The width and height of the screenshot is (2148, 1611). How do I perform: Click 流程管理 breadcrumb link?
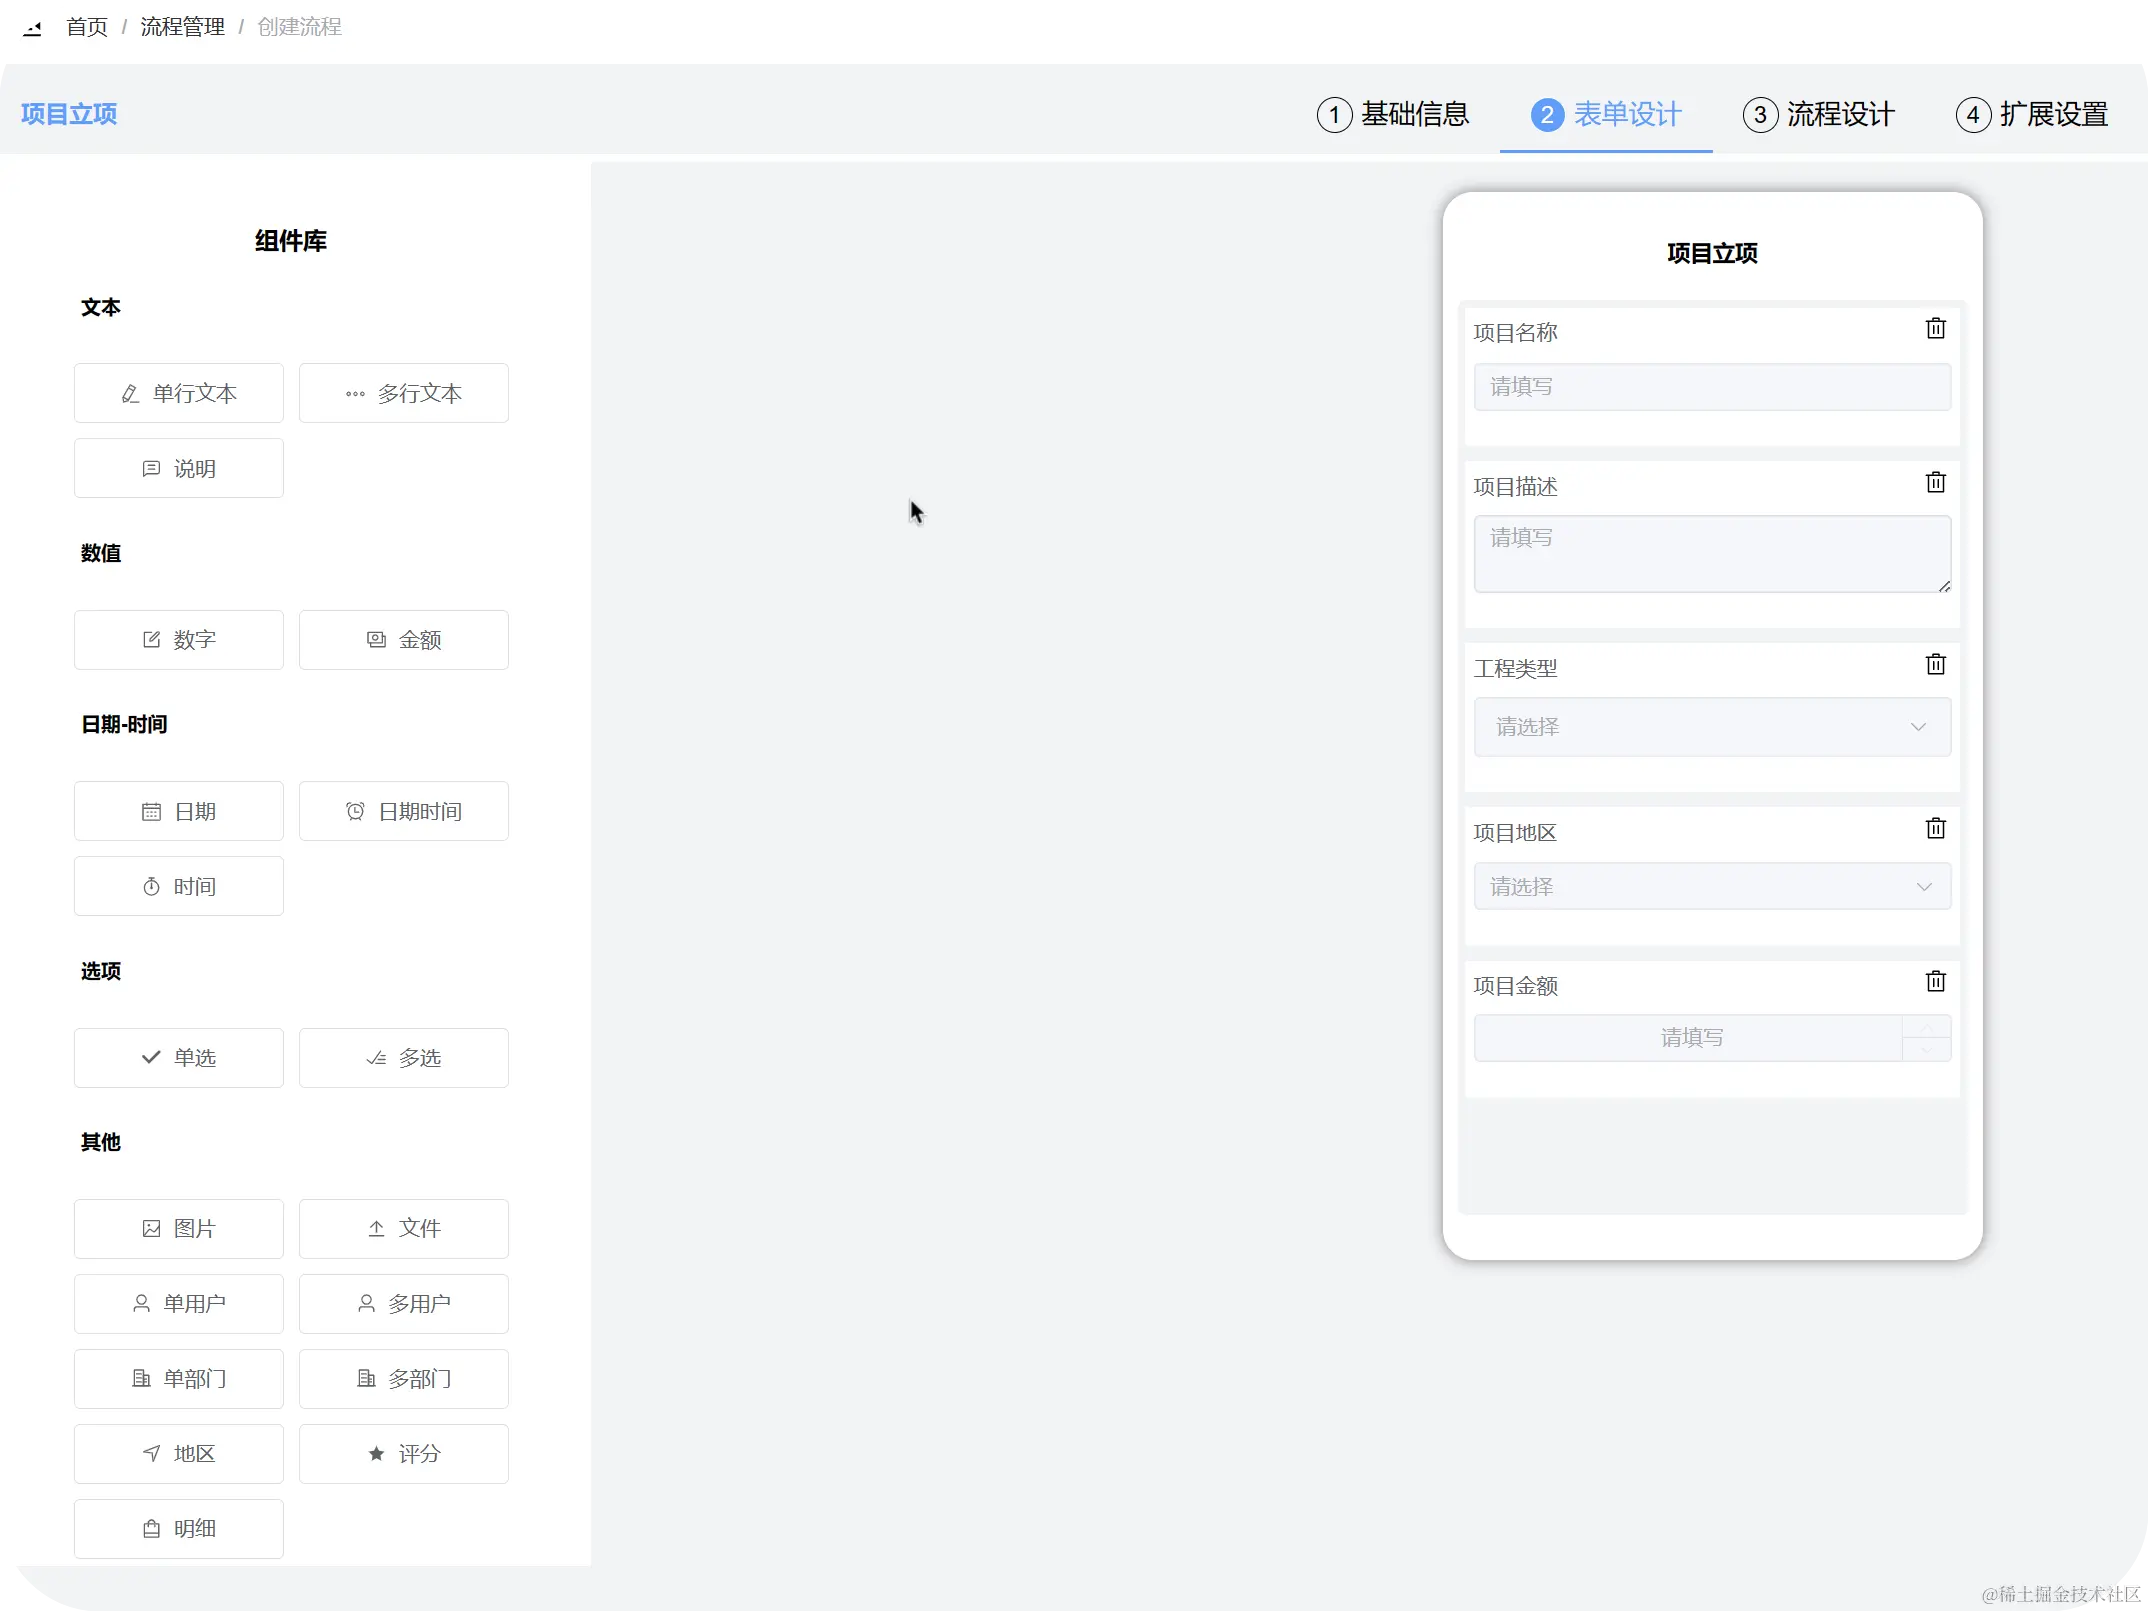tap(182, 27)
